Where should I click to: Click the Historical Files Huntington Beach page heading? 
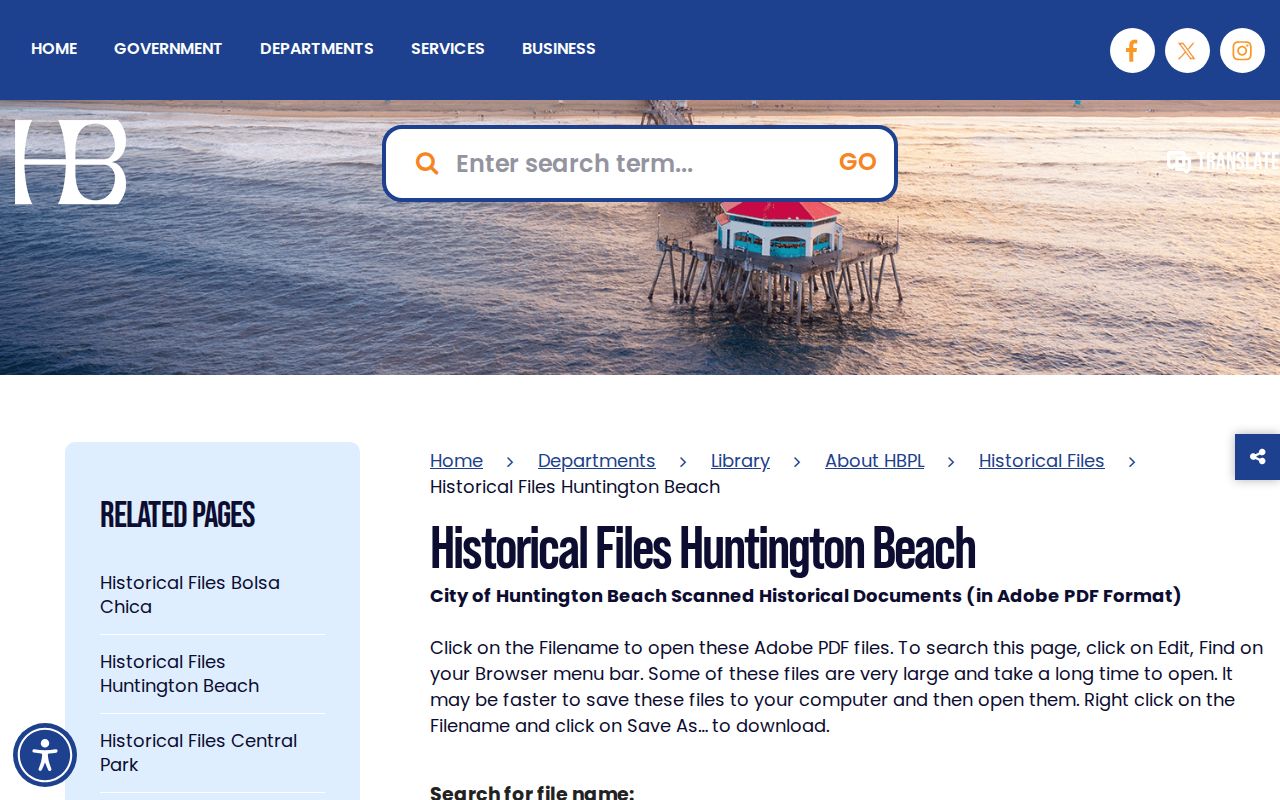702,548
